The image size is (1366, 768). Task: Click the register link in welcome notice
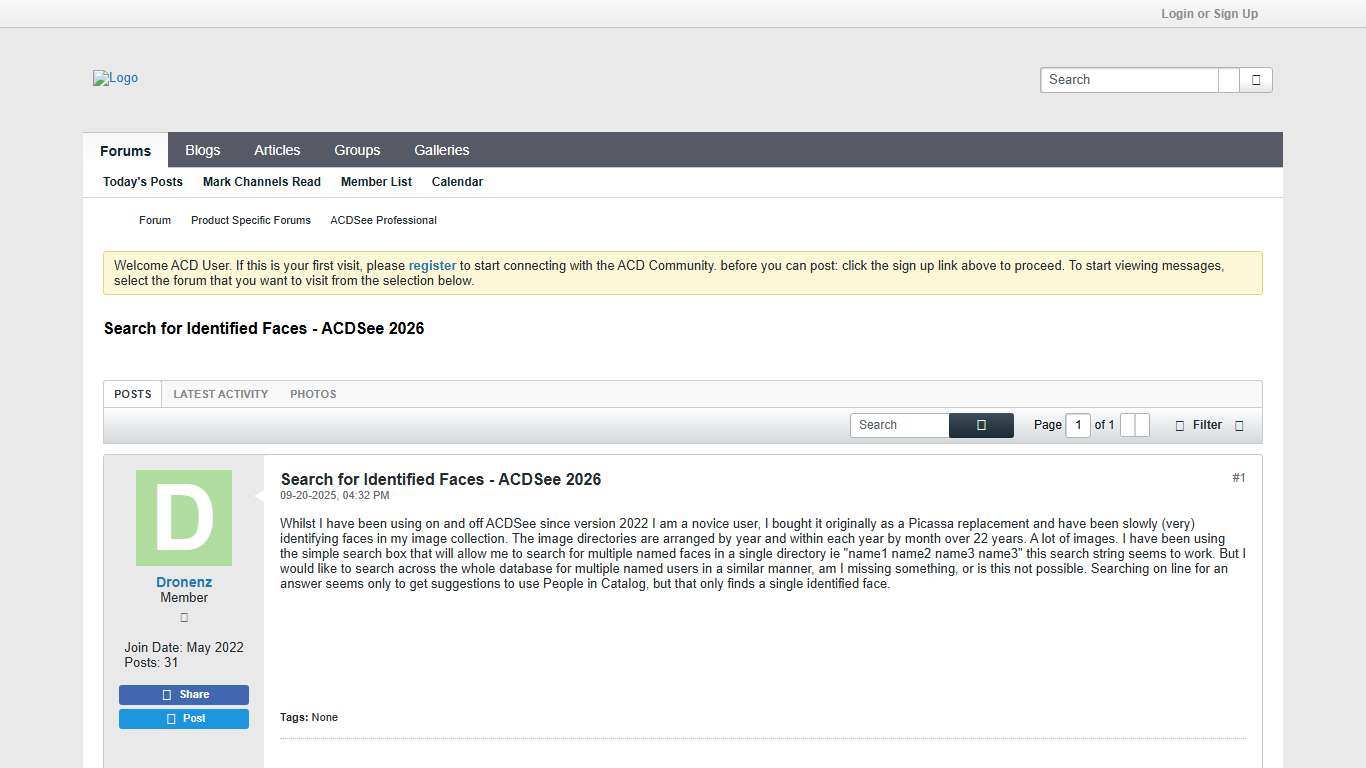432,266
